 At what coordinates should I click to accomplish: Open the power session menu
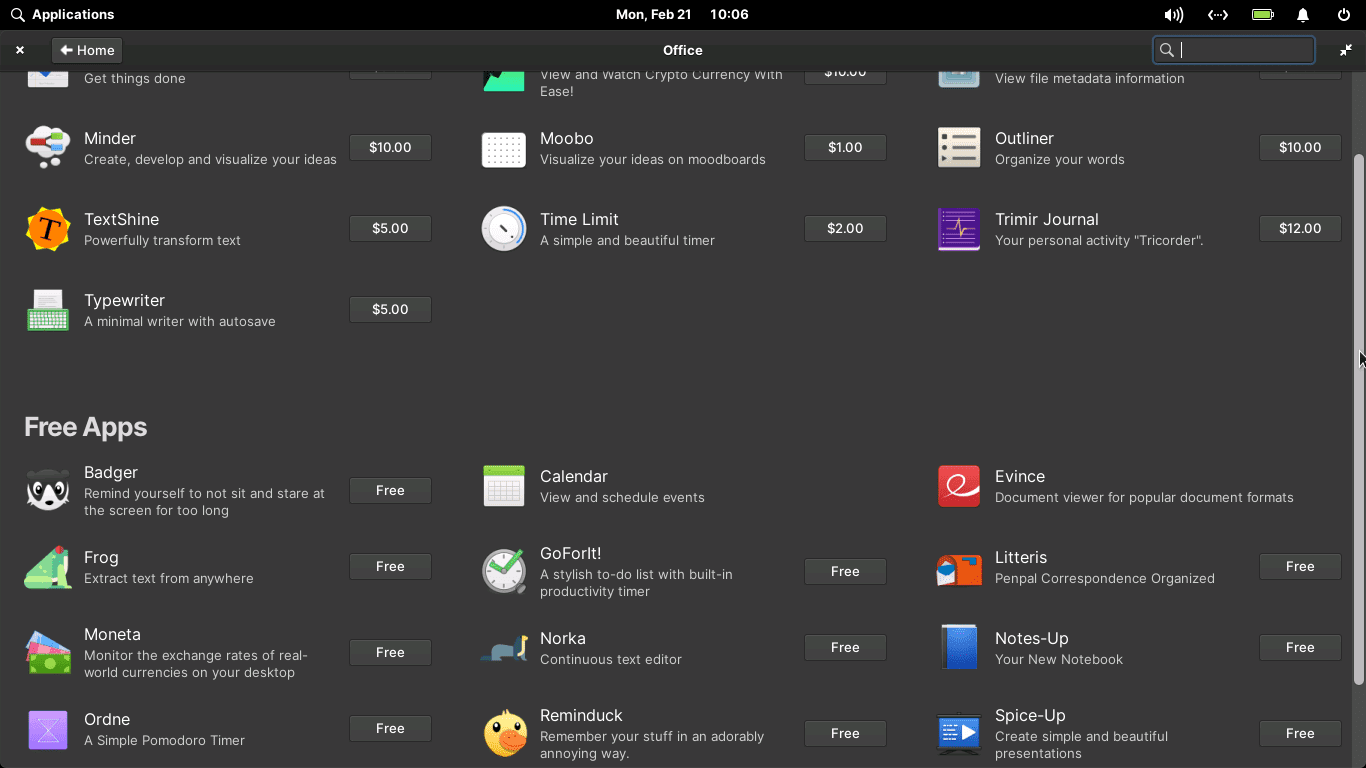1344,15
